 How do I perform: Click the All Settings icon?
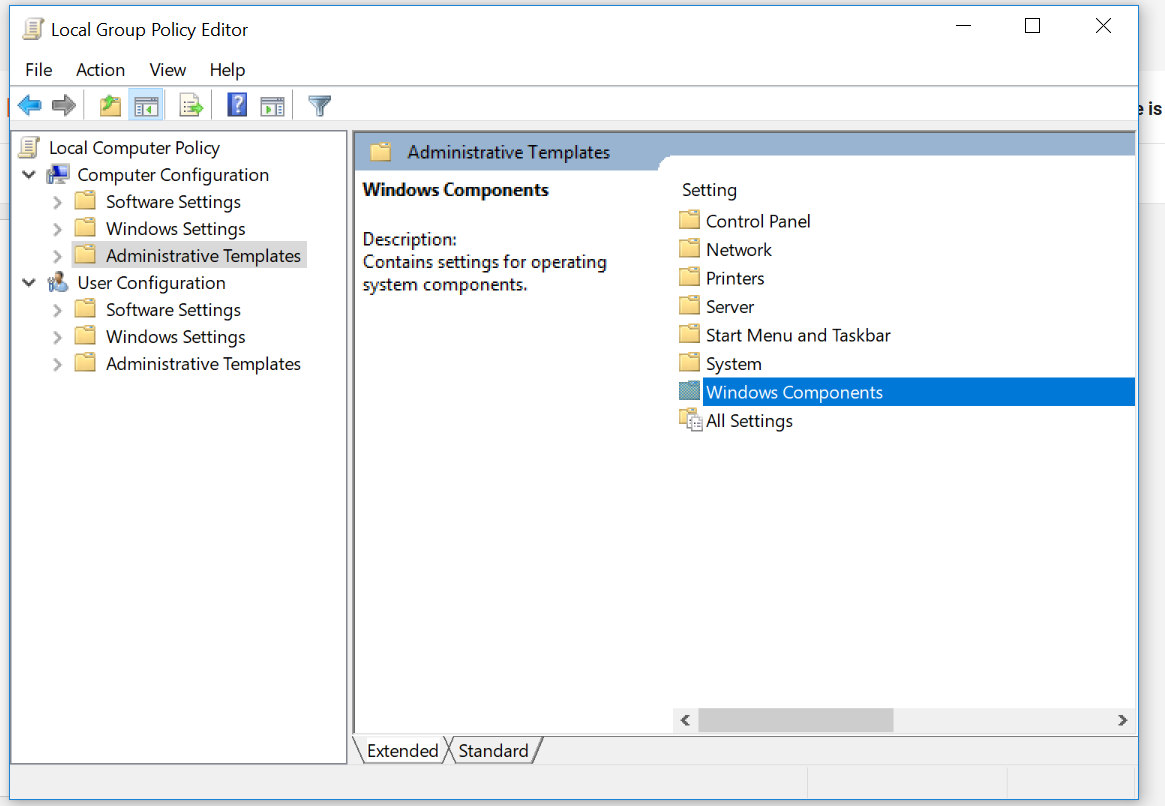point(690,420)
